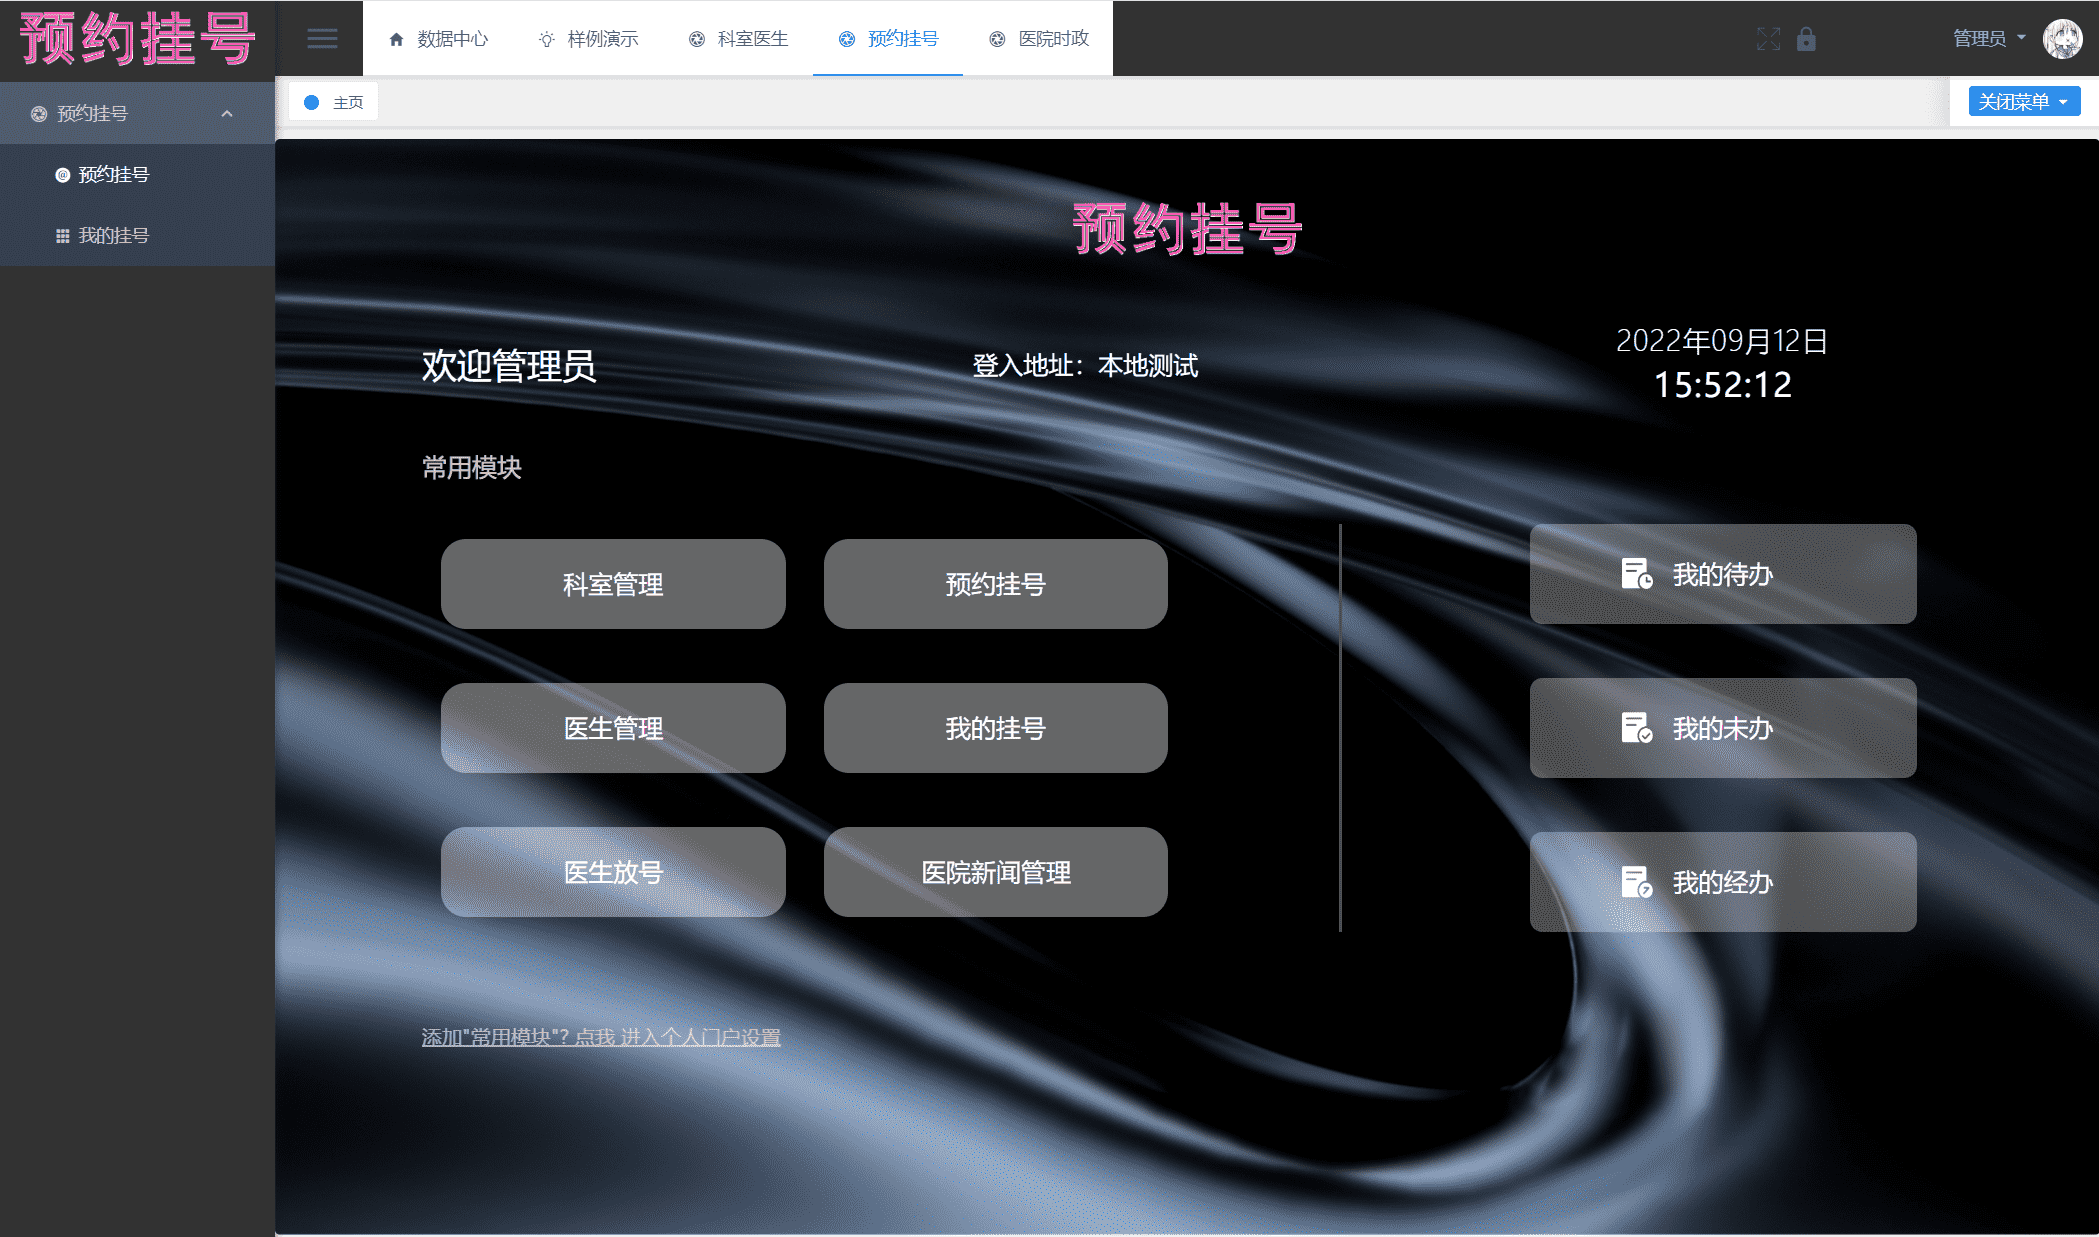Screen dimensions: 2099x1237
Task: Click the home icon beside 数据中心
Action: pyautogui.click(x=396, y=39)
